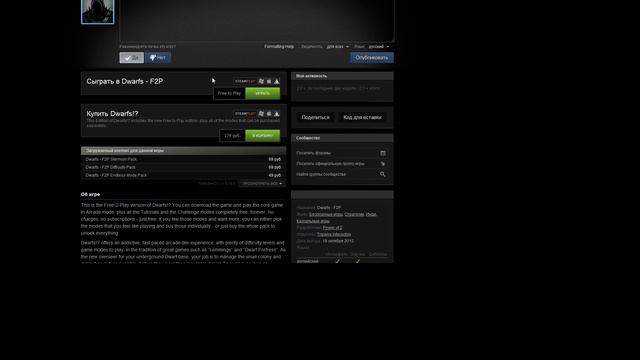640x360 pixels.
Task: Open the Tripwire Interactive publisher link
Action: click(x=333, y=234)
